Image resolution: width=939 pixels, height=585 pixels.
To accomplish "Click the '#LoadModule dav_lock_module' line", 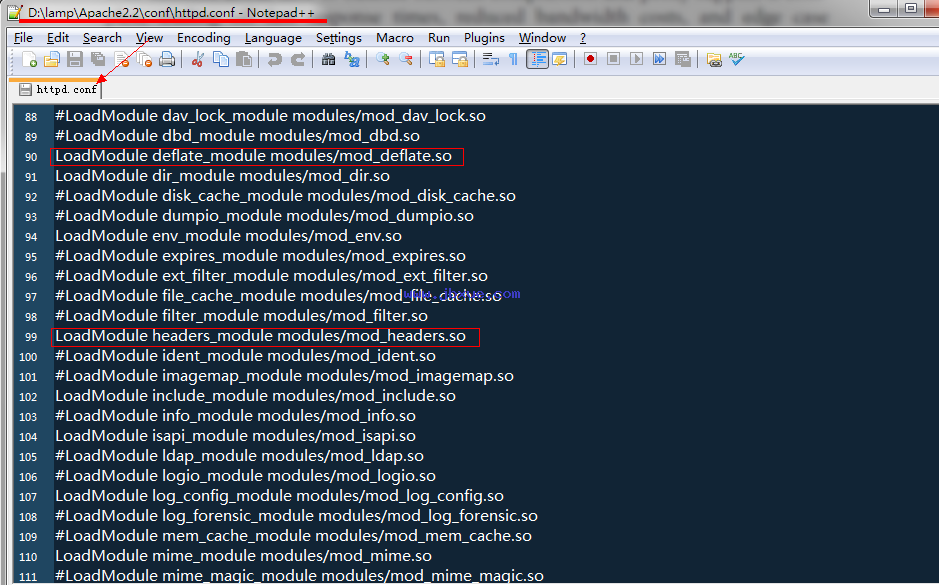I will pos(270,116).
